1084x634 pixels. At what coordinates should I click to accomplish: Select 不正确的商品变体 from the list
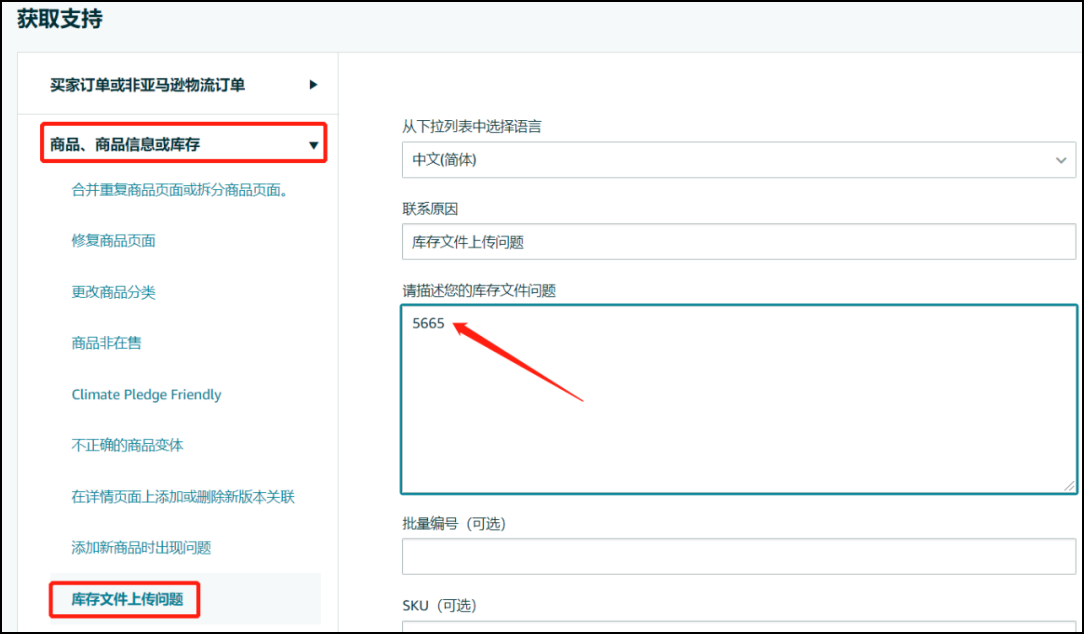click(x=127, y=445)
